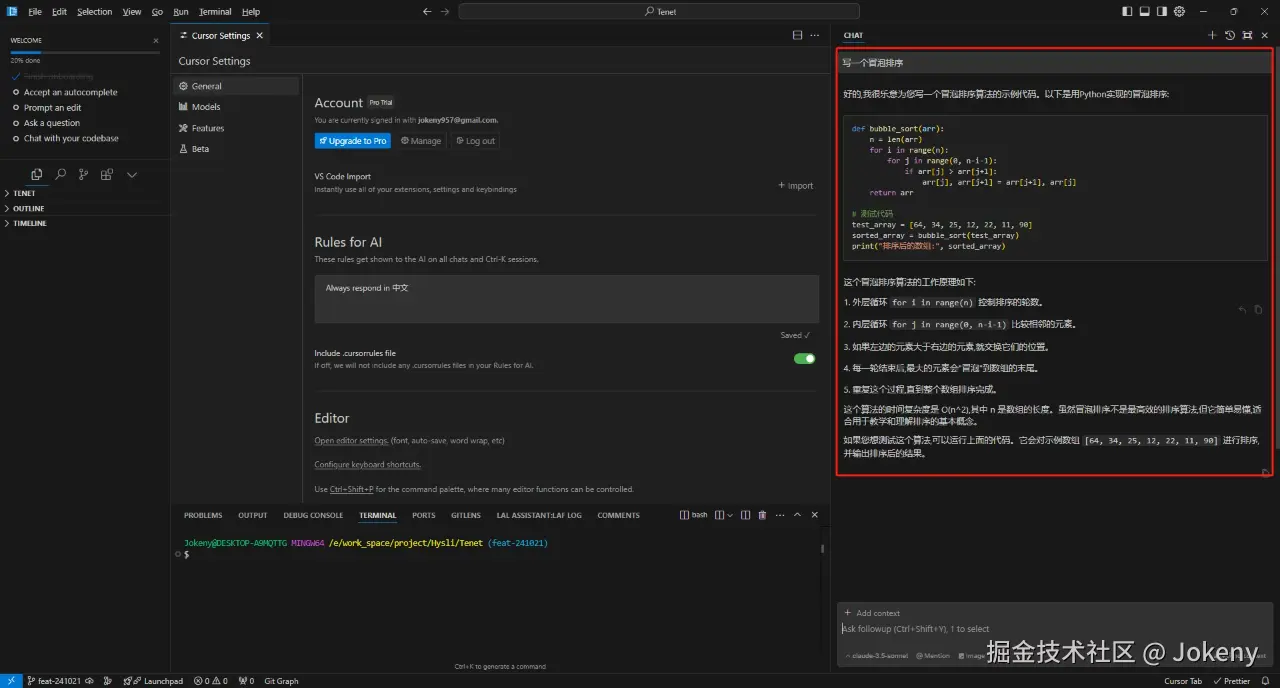Open the Explorer view icon in sidebar
This screenshot has width=1280, height=688.
(37, 174)
